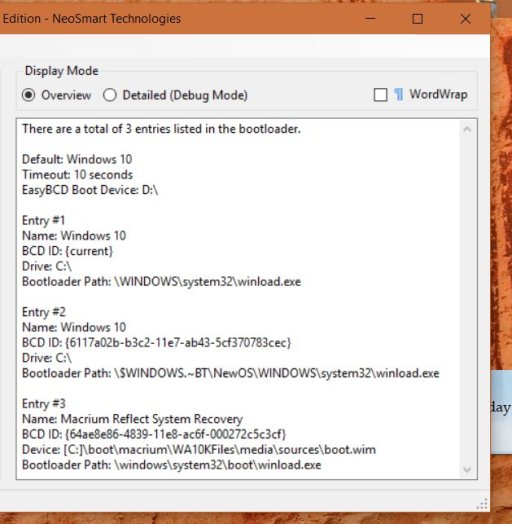The width and height of the screenshot is (512, 524).
Task: Click the 'Timeout: 10 seconds' line
Action: coord(78,175)
